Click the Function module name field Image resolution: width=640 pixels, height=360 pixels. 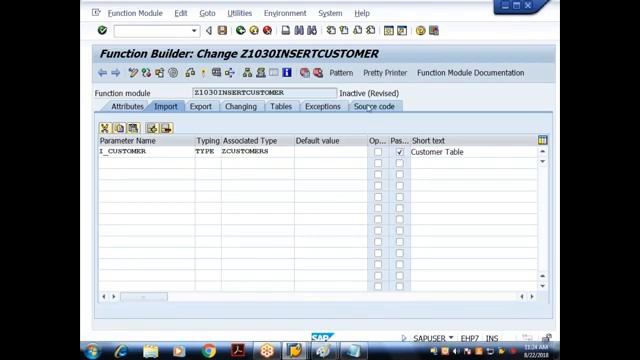click(x=264, y=93)
